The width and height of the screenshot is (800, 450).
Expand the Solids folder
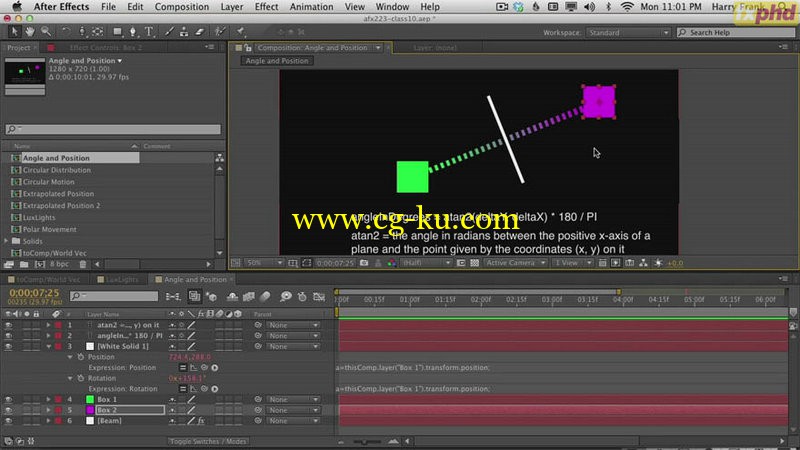tap(6, 241)
